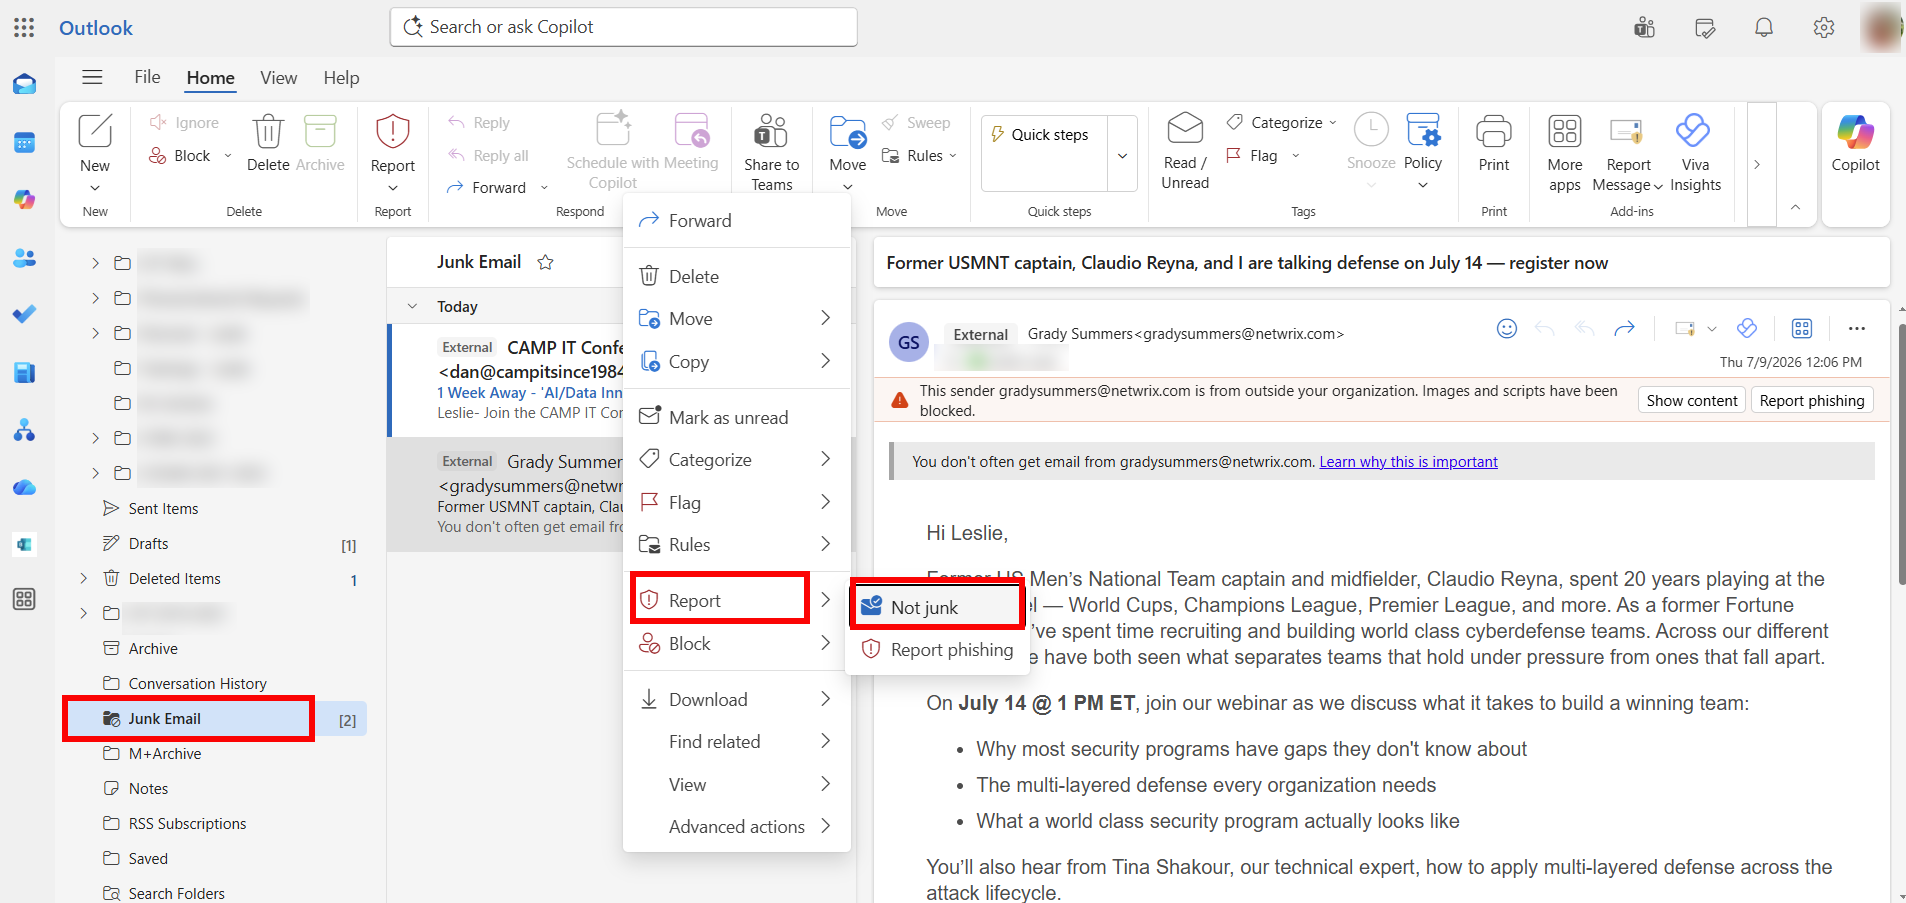The height and width of the screenshot is (903, 1906).
Task: Open People icon in left rail
Action: (x=24, y=258)
